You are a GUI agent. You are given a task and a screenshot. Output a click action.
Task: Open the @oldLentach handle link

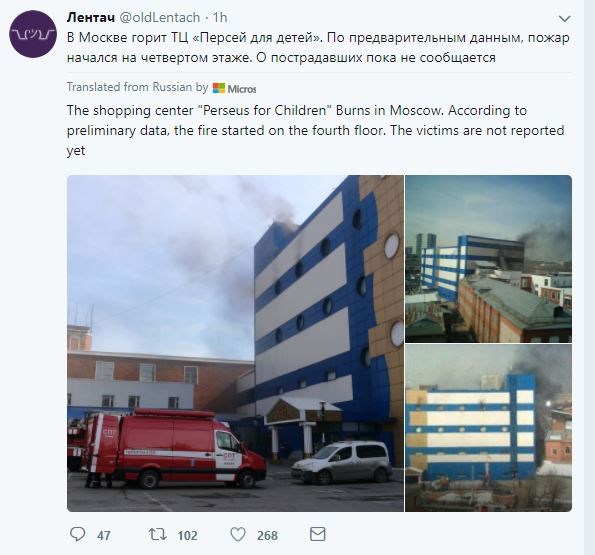coord(160,17)
